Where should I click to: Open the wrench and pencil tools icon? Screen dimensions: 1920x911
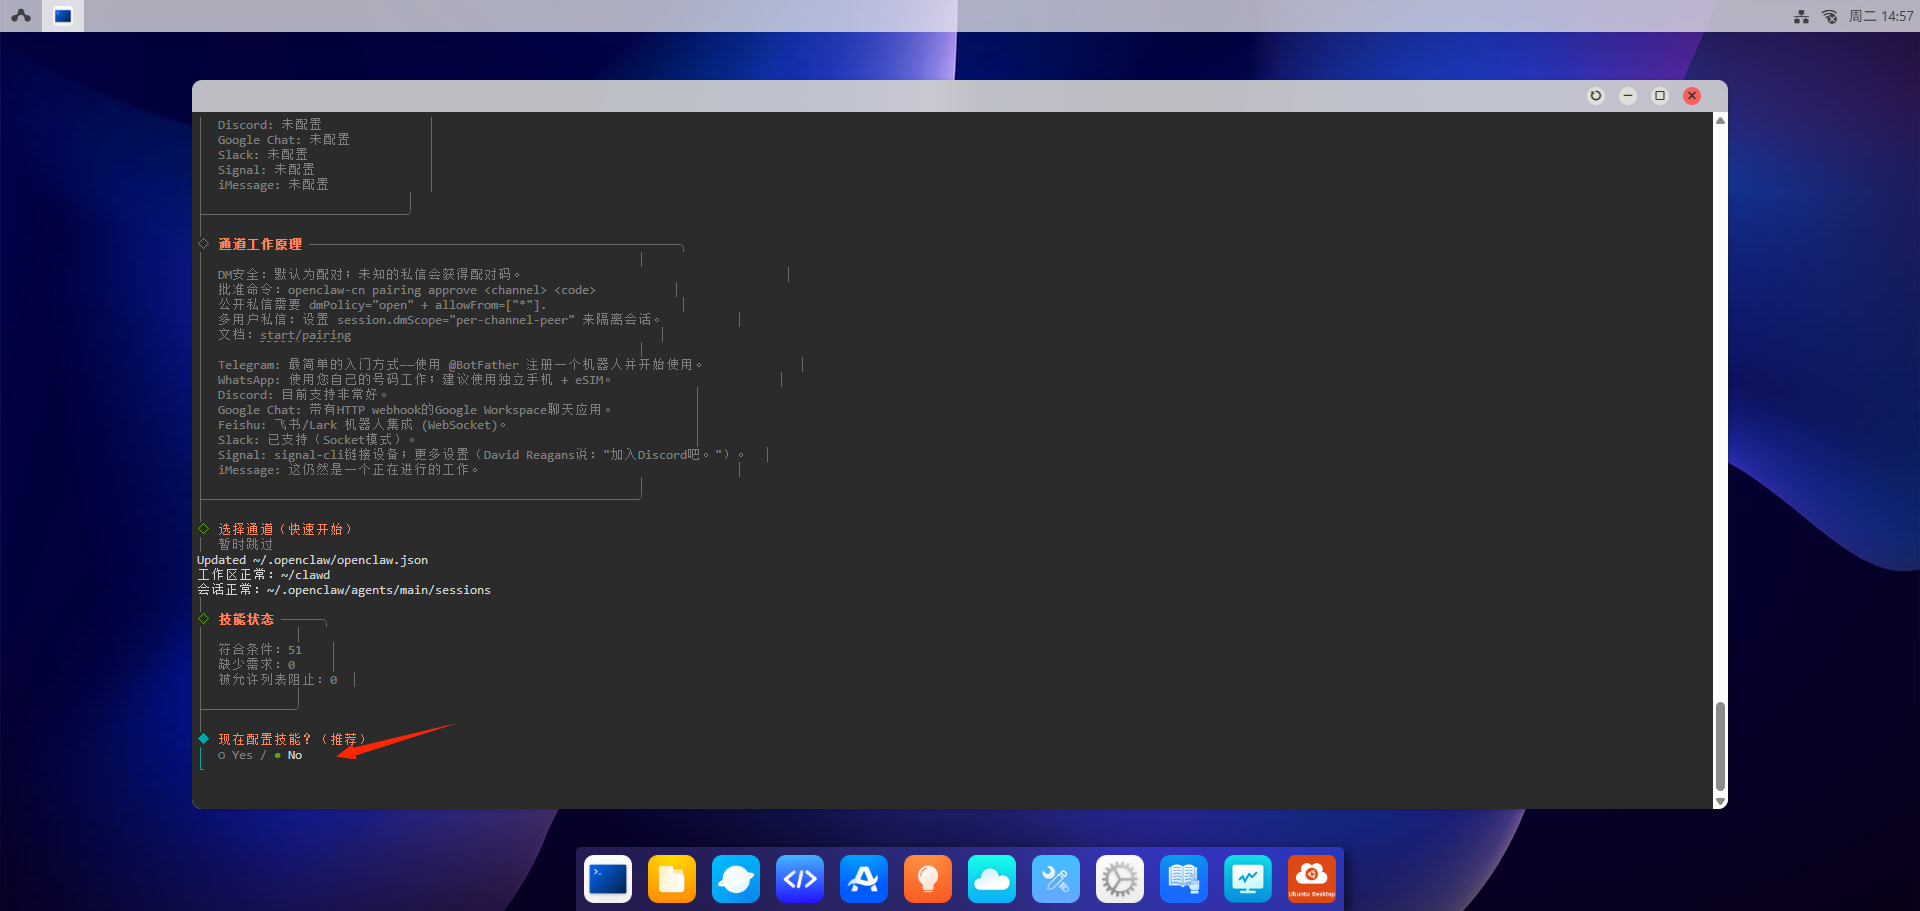point(1056,879)
